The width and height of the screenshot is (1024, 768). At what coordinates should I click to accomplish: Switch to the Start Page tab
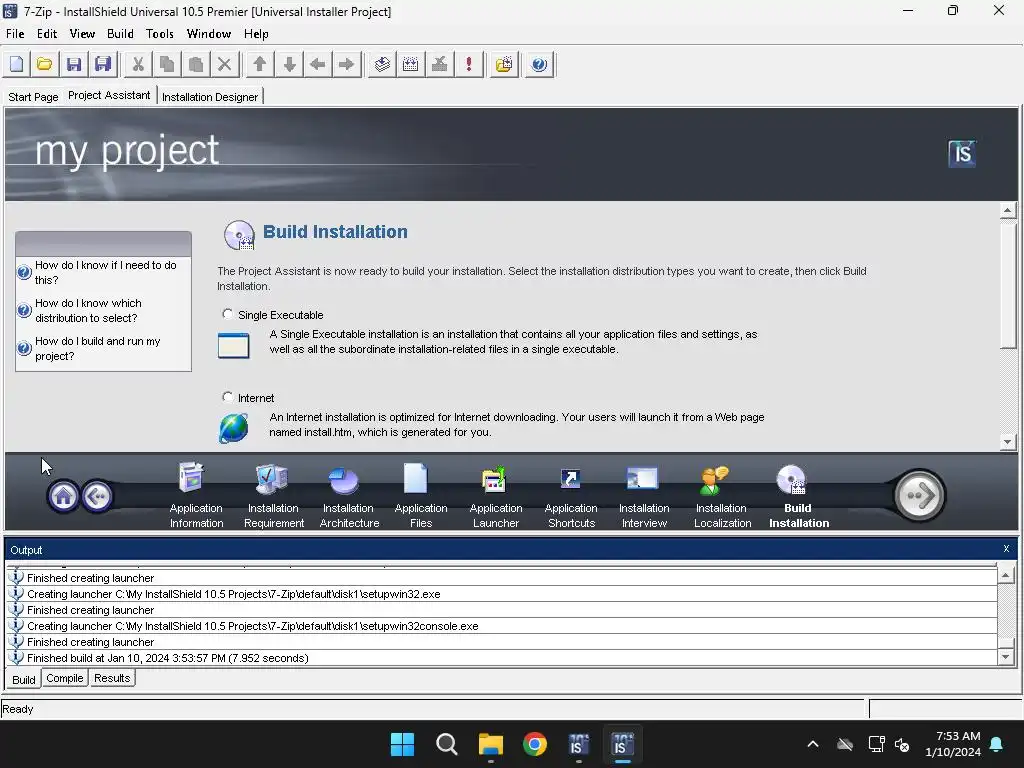(x=33, y=97)
